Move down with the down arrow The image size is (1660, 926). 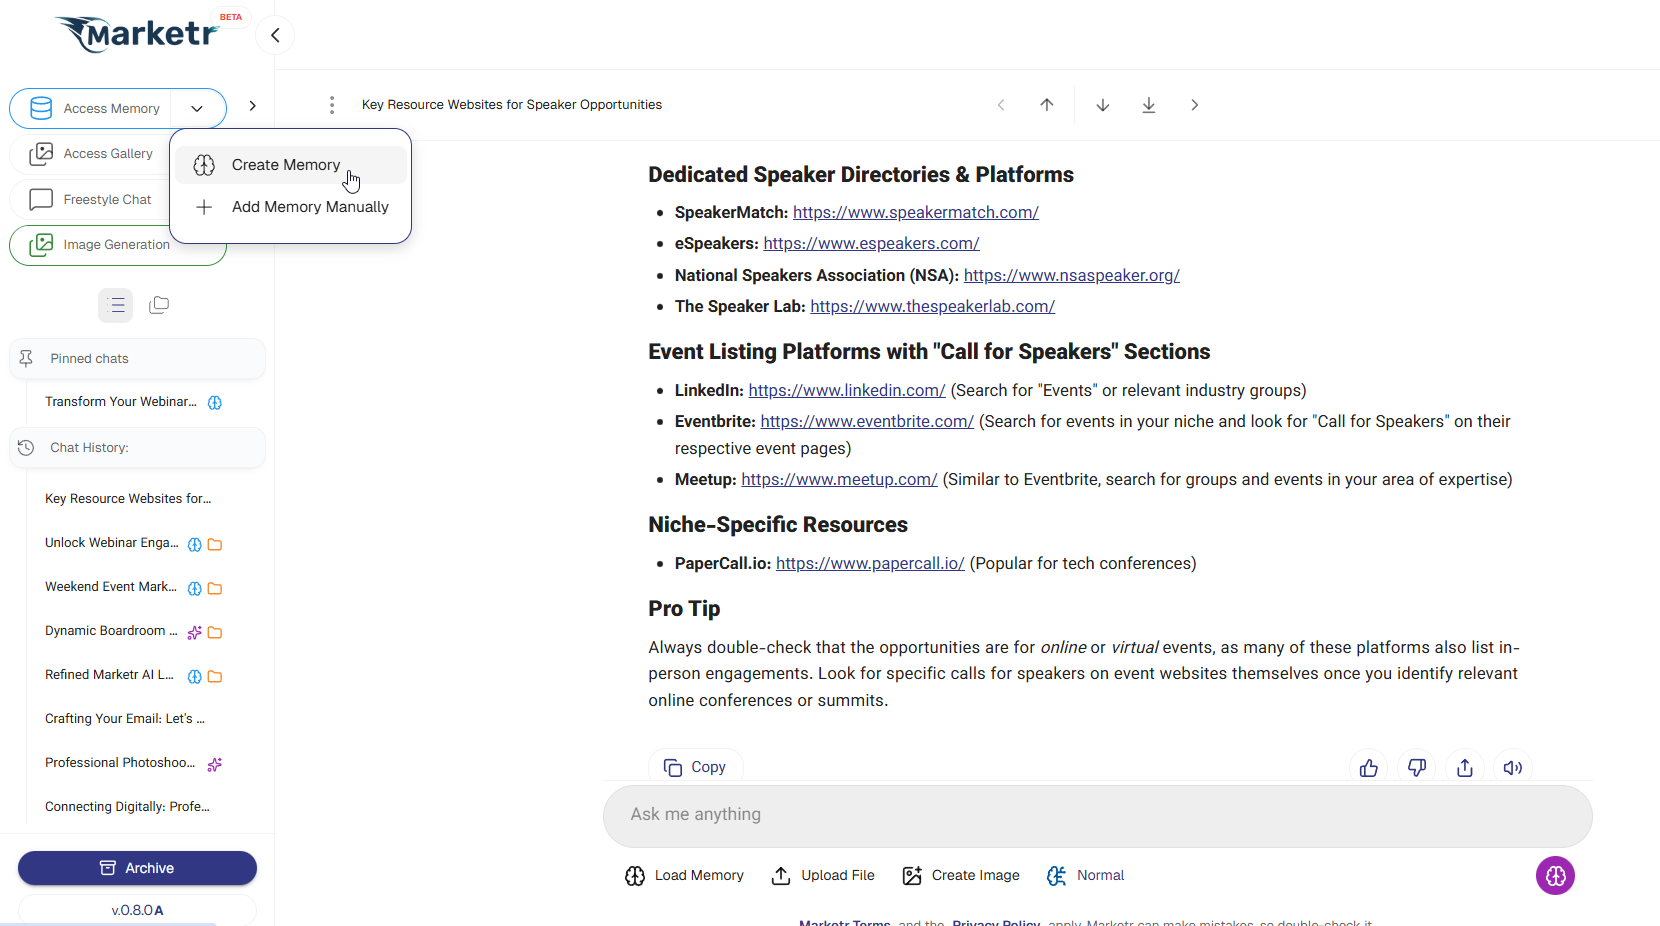[x=1103, y=105]
